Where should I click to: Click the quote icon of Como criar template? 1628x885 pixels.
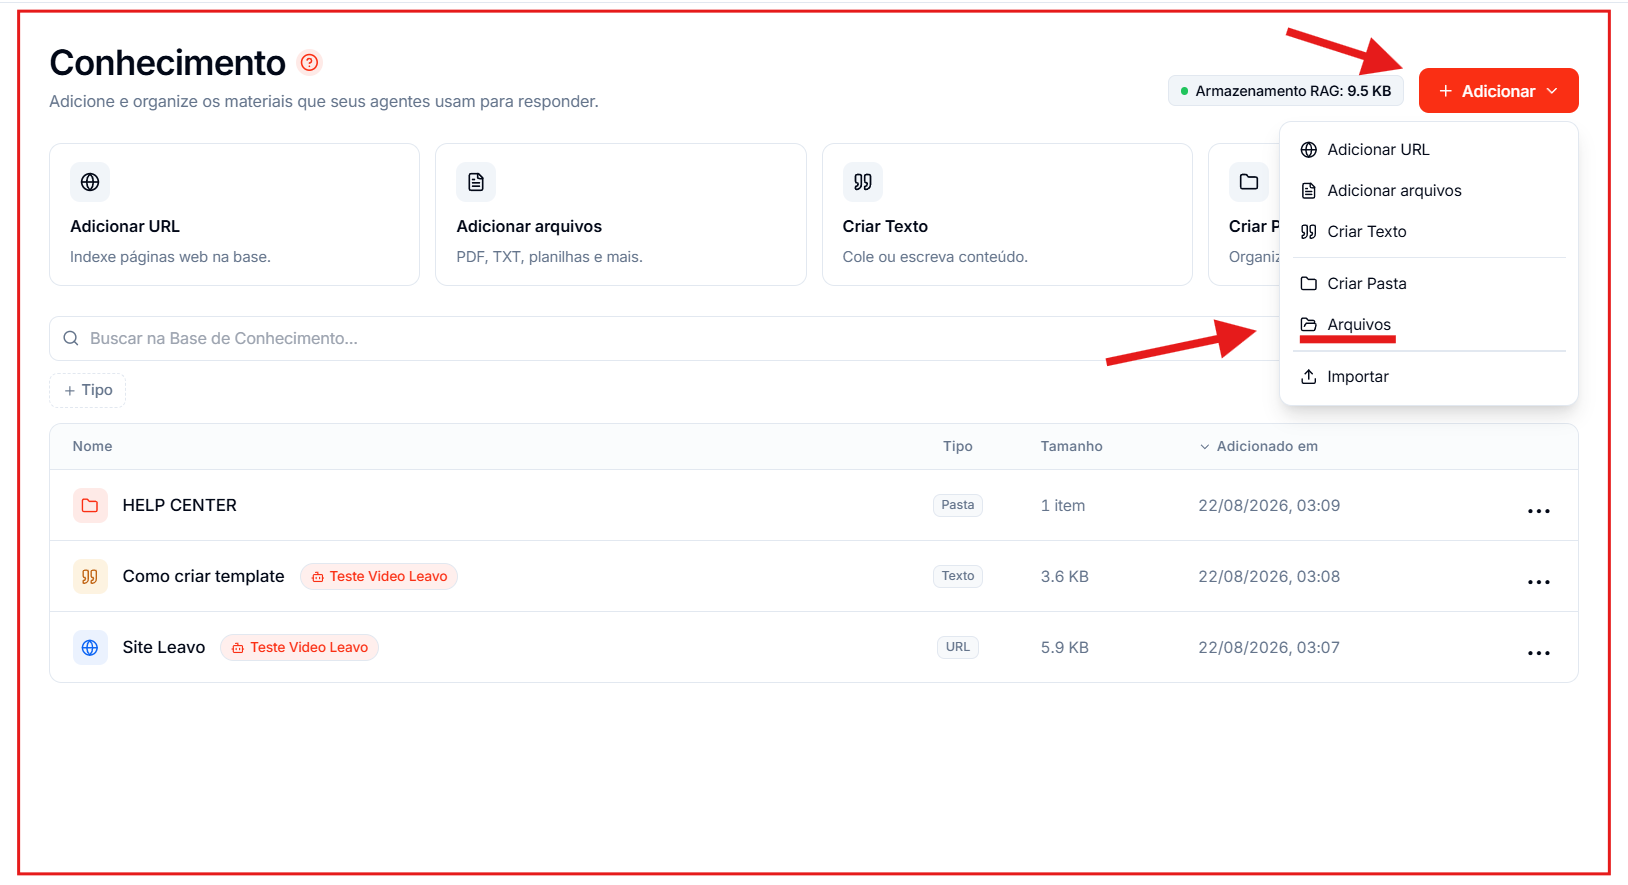90,576
